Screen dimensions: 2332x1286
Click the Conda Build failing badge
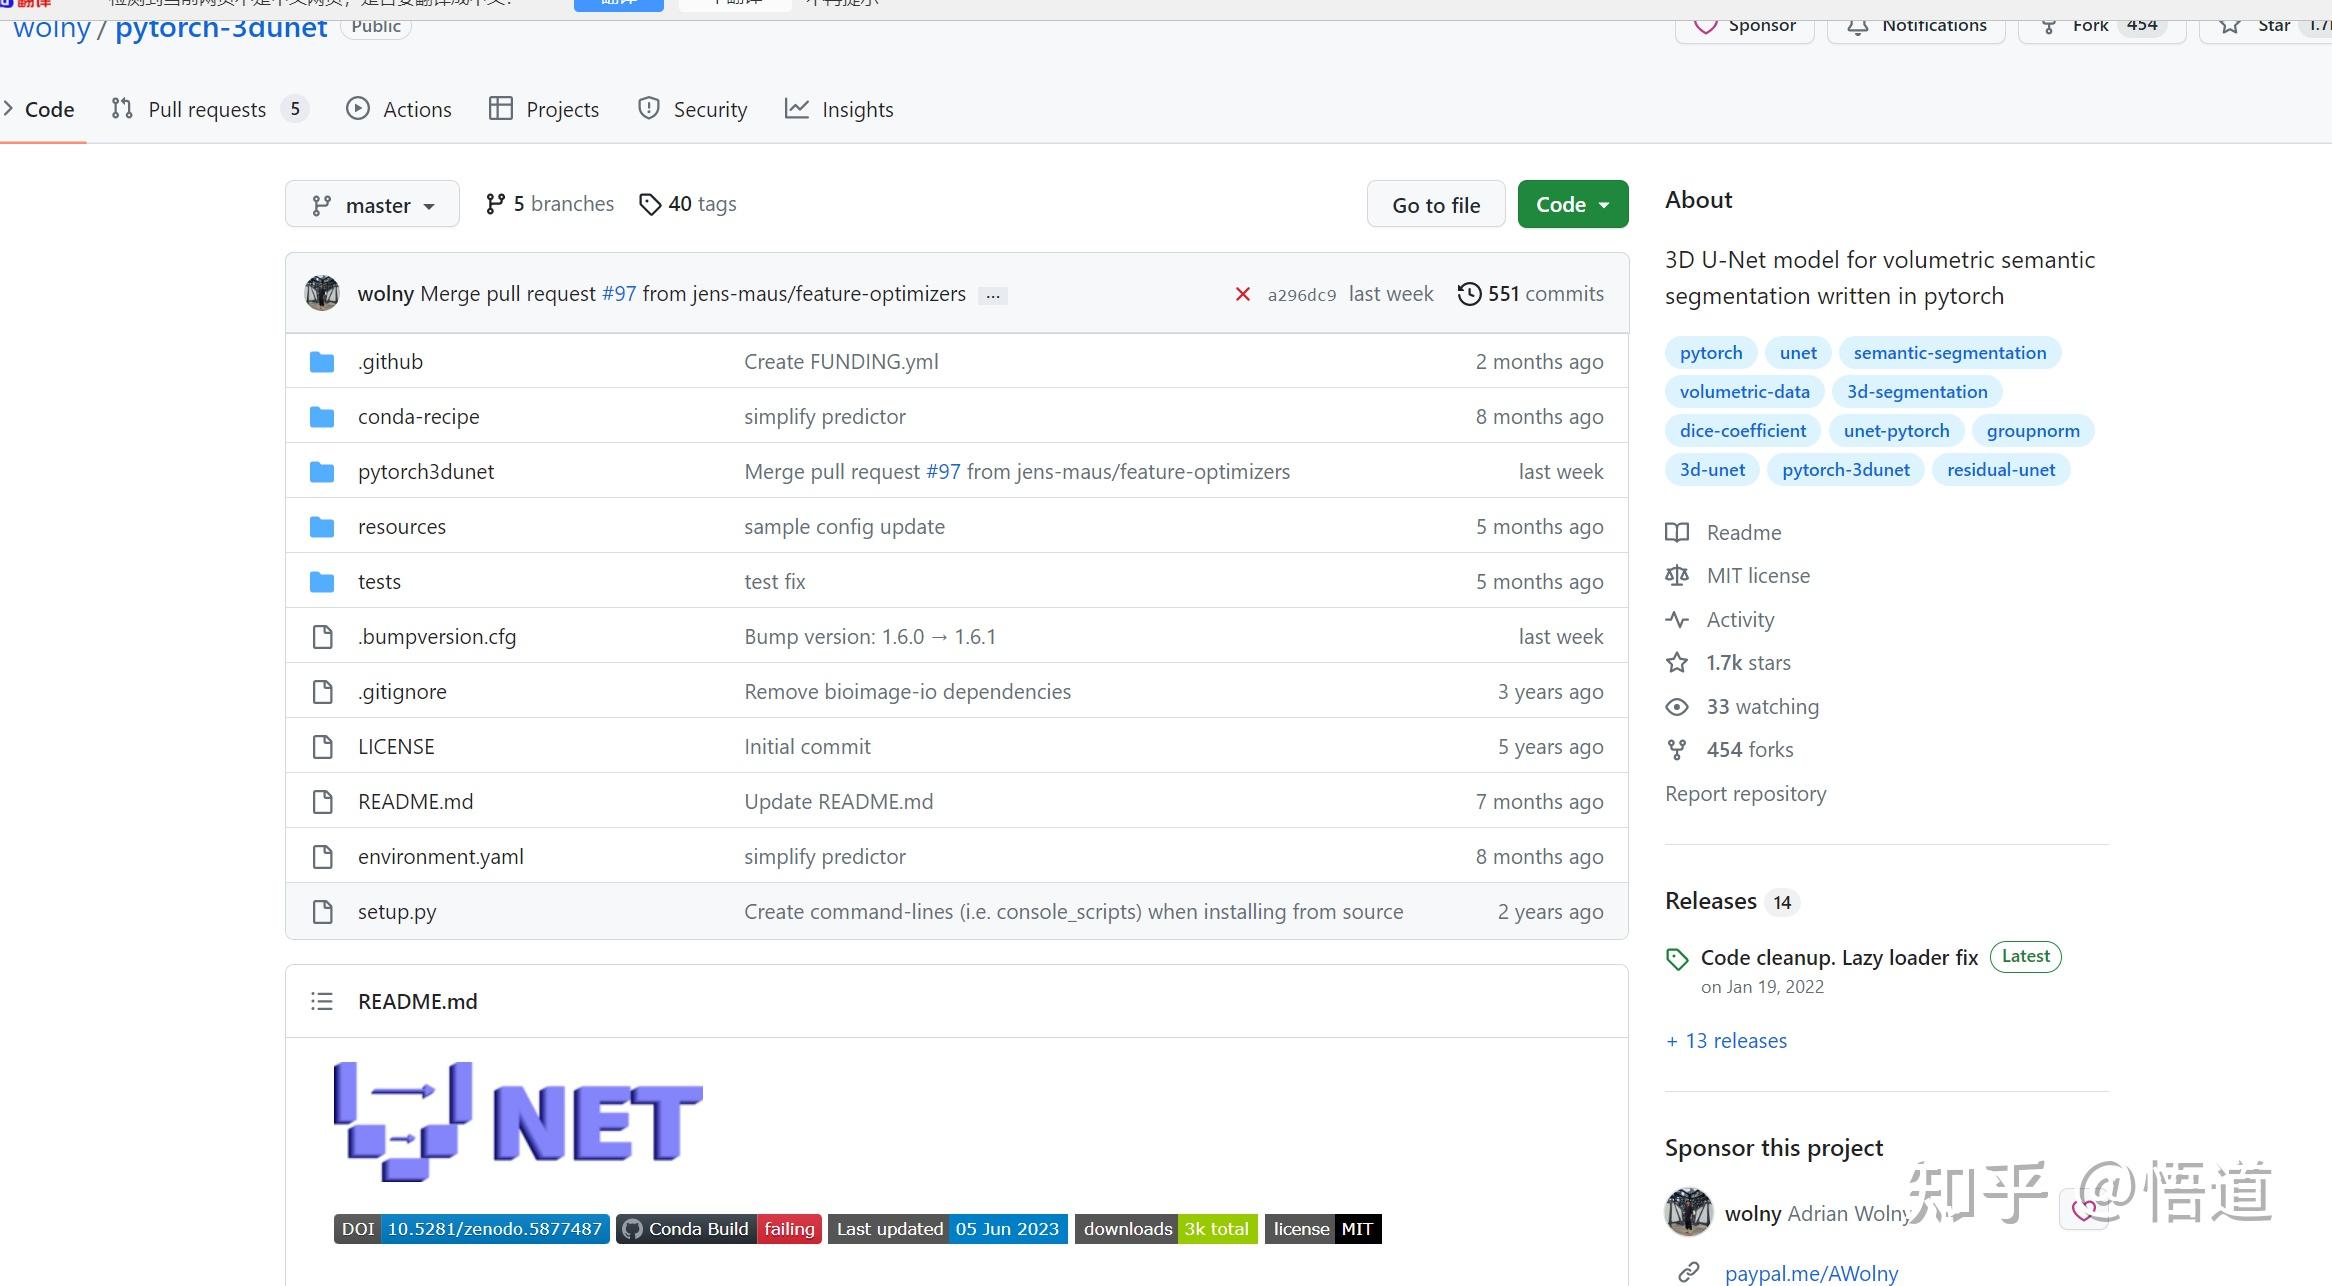tap(718, 1229)
